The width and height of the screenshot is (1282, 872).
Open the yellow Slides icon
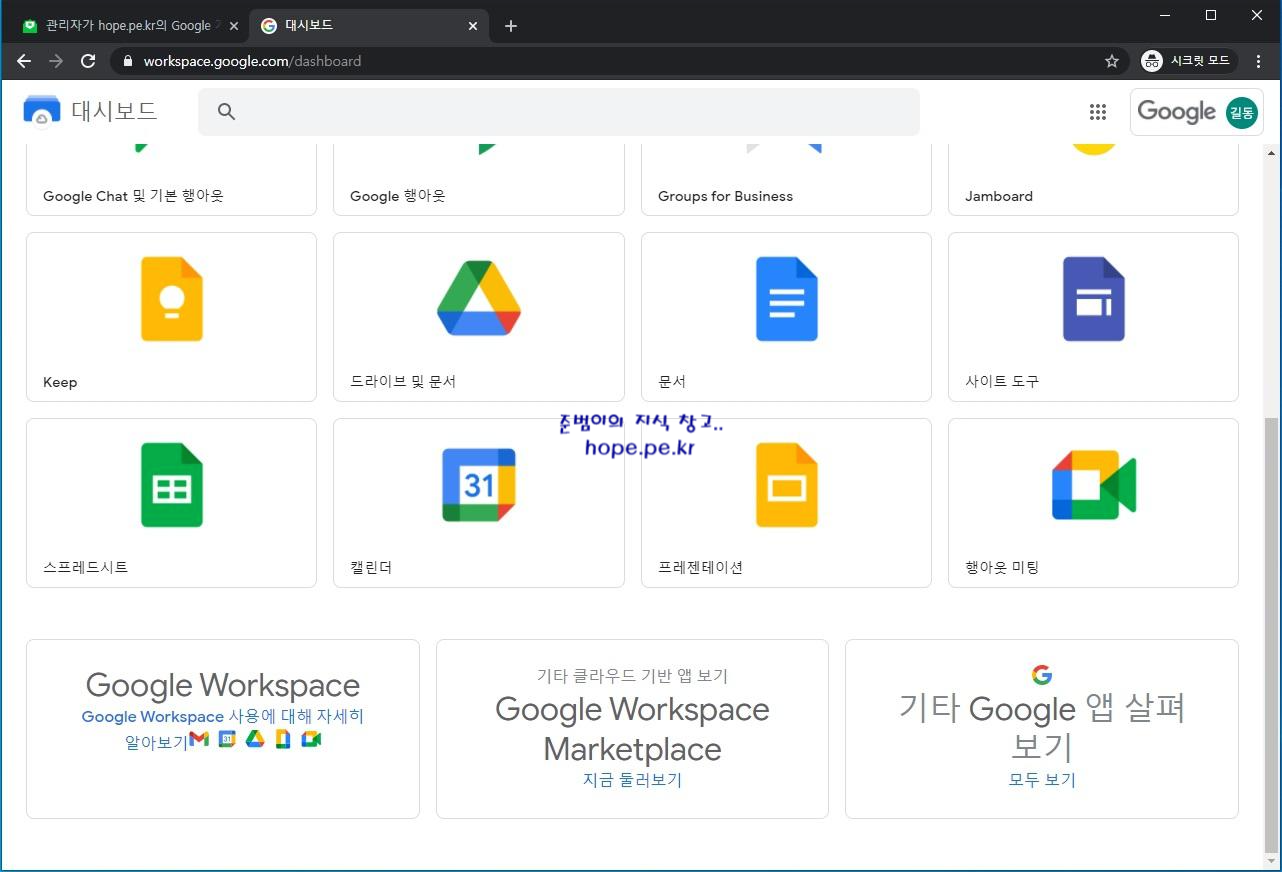pyautogui.click(x=787, y=485)
